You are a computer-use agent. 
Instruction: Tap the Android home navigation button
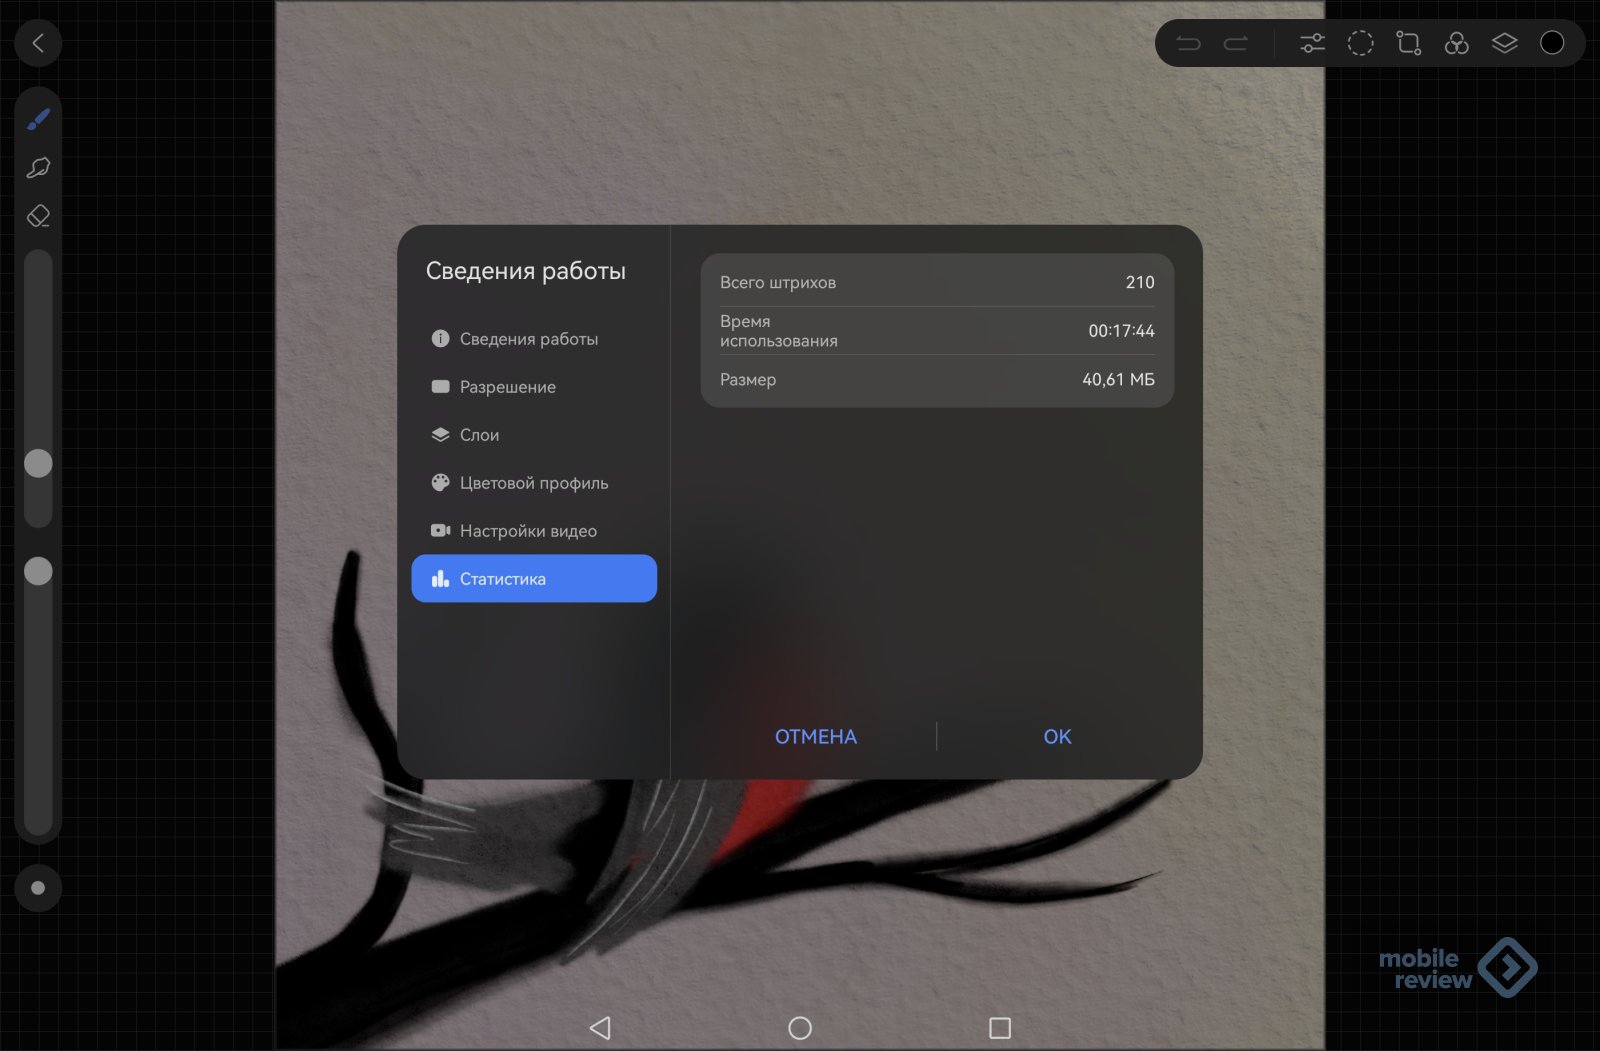coord(800,1028)
